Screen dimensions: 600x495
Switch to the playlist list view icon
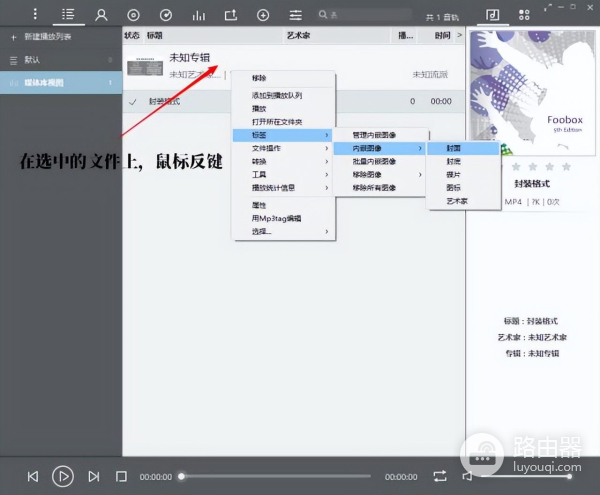(x=68, y=15)
